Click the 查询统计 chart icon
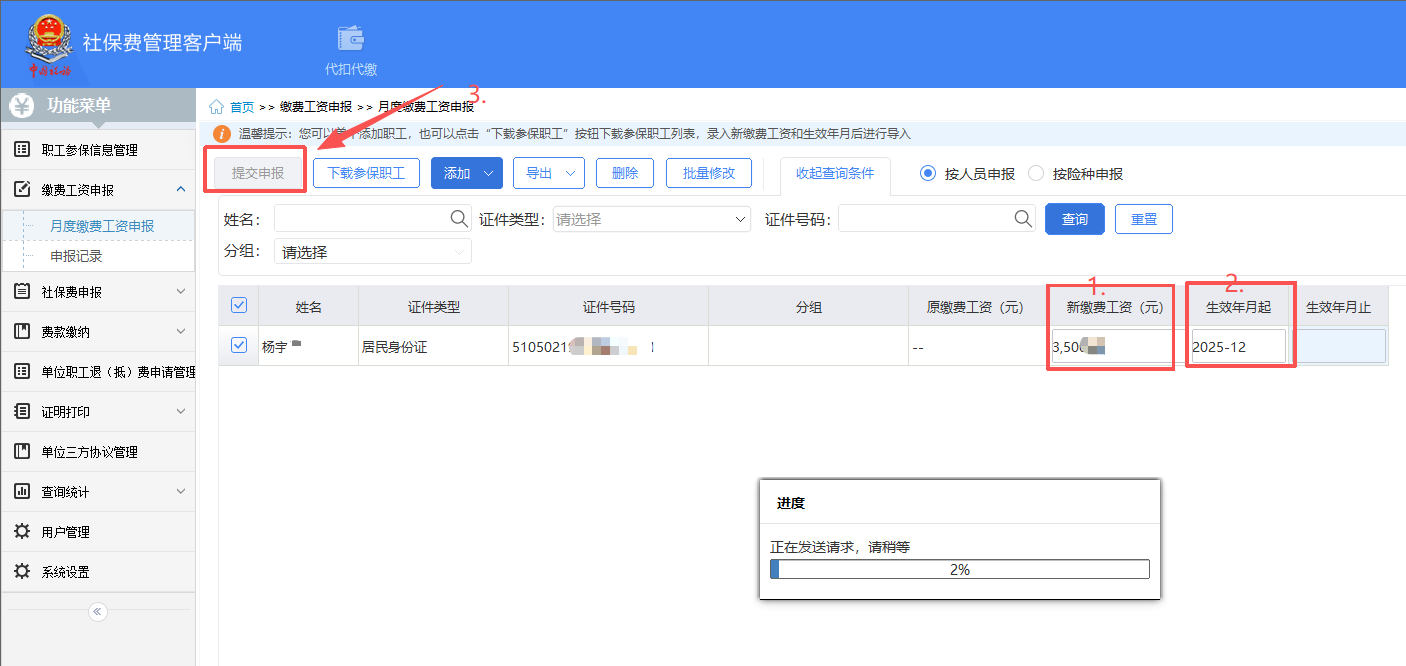Viewport: 1406px width, 666px height. pos(21,492)
